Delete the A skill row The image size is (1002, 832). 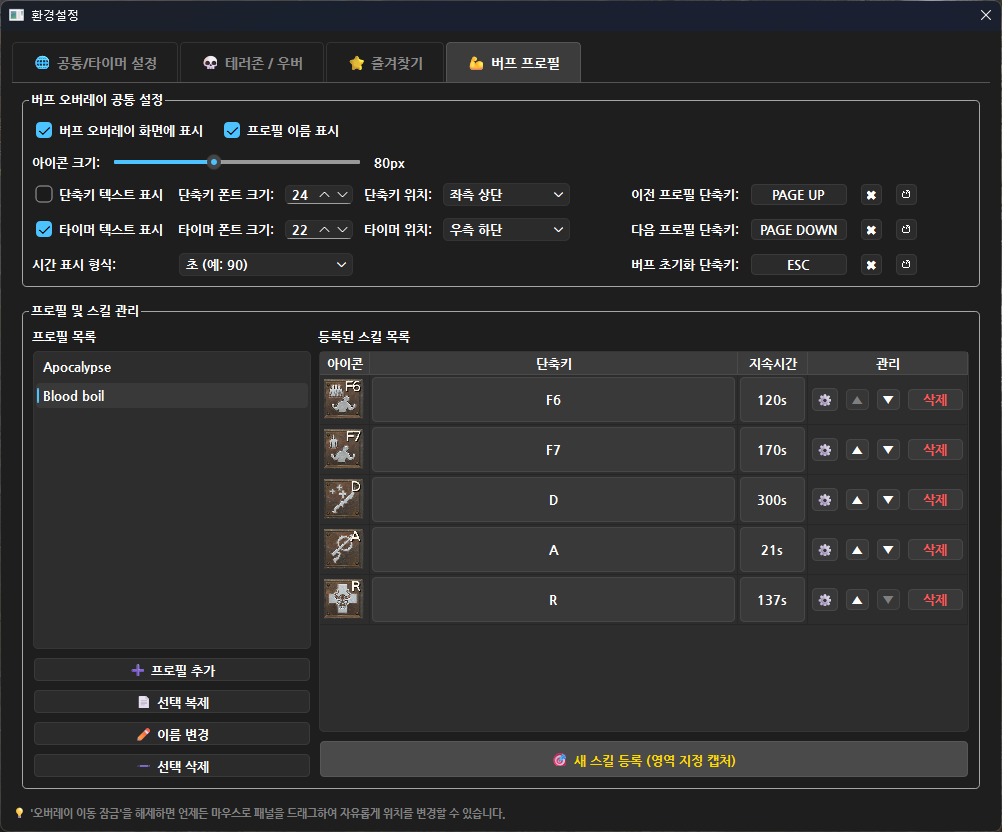pos(935,550)
